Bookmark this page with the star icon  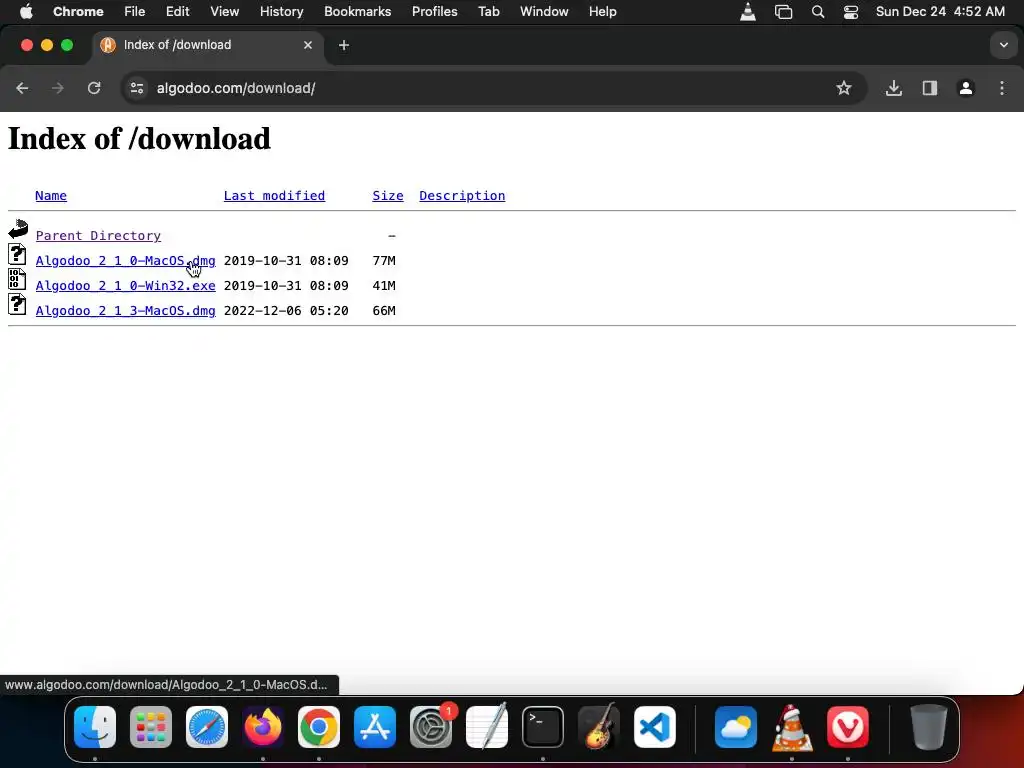tap(844, 88)
